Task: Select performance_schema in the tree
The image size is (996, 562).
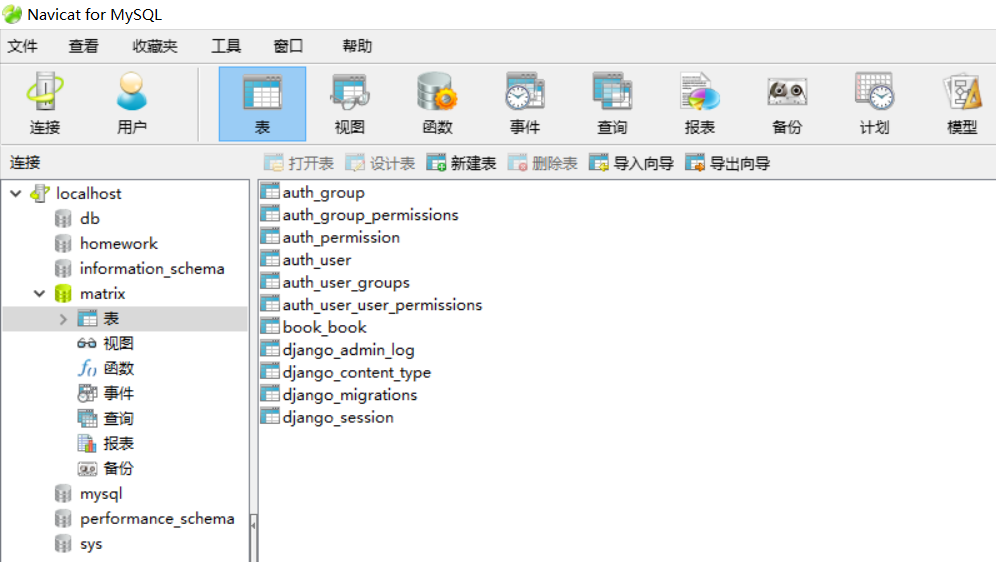Action: (x=157, y=519)
